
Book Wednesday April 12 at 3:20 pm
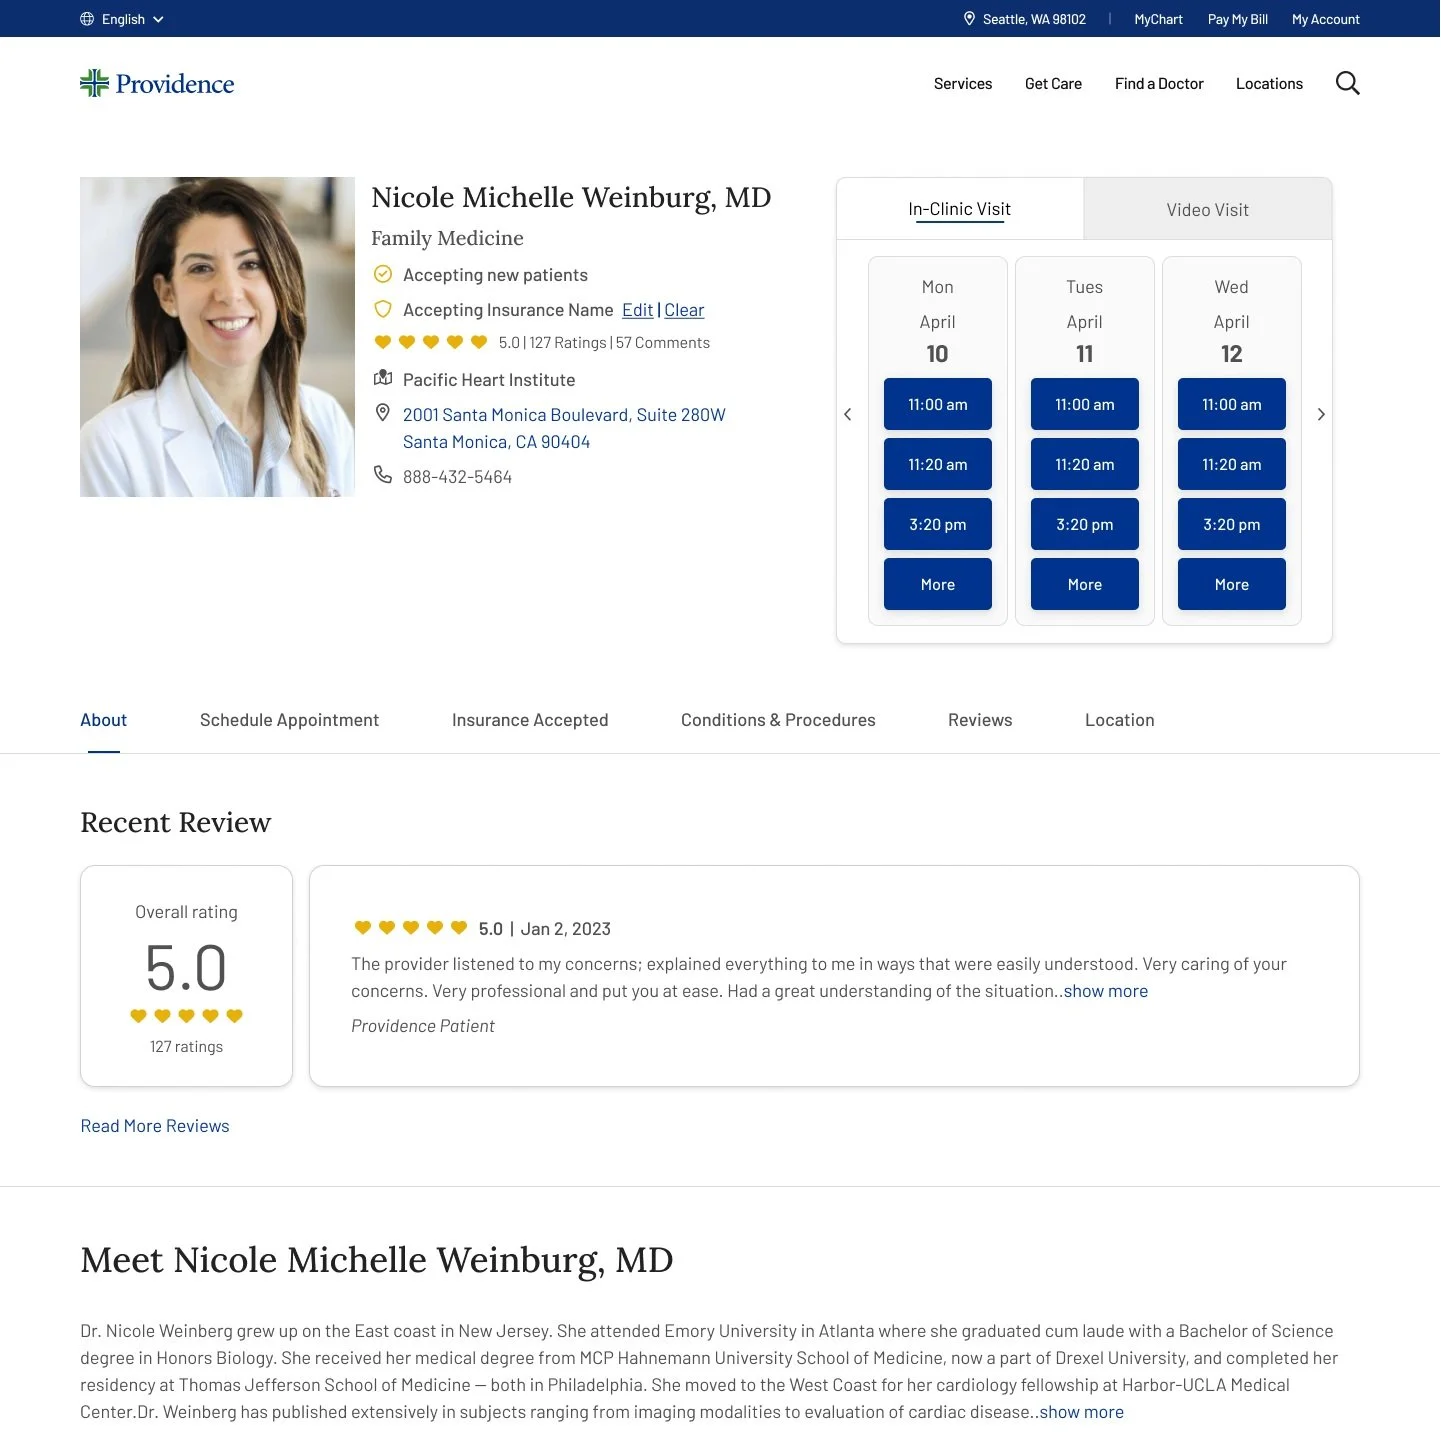click(1232, 524)
